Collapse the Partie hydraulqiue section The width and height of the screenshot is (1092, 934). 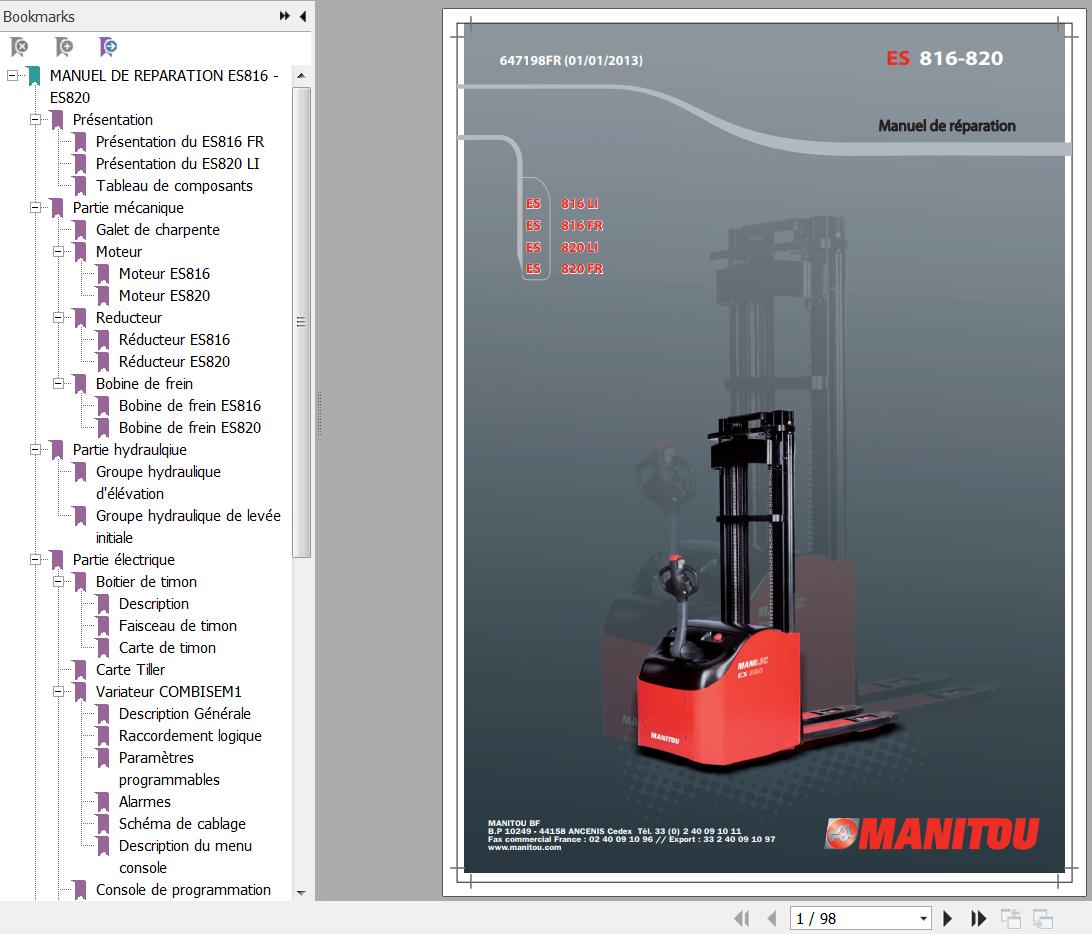click(35, 450)
